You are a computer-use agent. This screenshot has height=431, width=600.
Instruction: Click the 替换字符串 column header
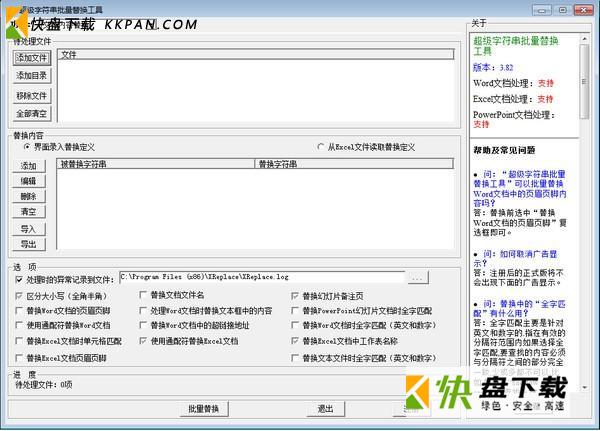pyautogui.click(x=354, y=164)
